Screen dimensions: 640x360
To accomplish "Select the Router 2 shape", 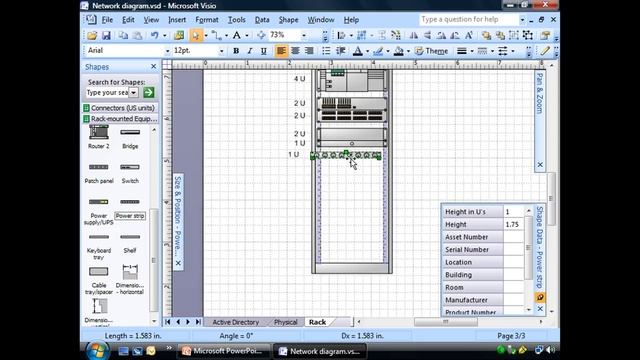I will pos(99,137).
